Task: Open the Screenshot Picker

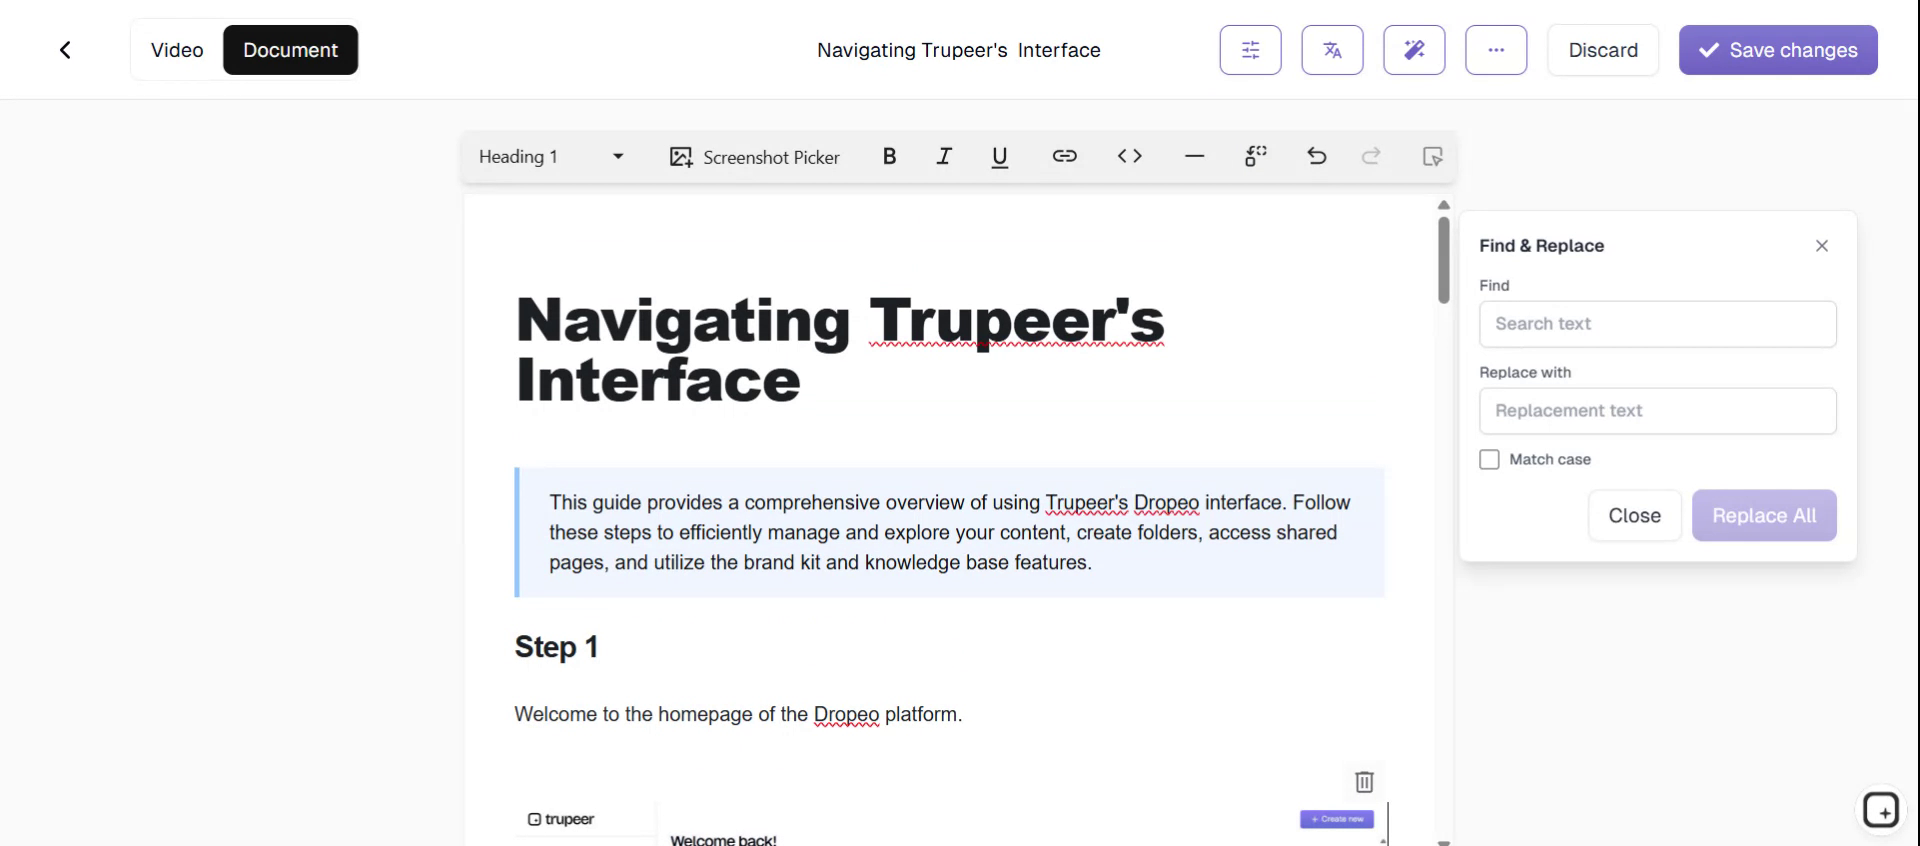Action: [755, 157]
